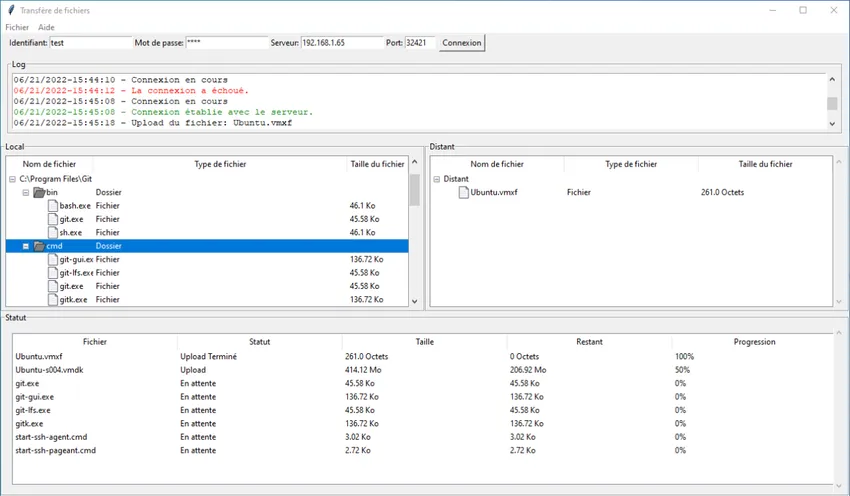Click the bash.exe file icon
Image resolution: width=850 pixels, height=496 pixels.
coord(52,205)
